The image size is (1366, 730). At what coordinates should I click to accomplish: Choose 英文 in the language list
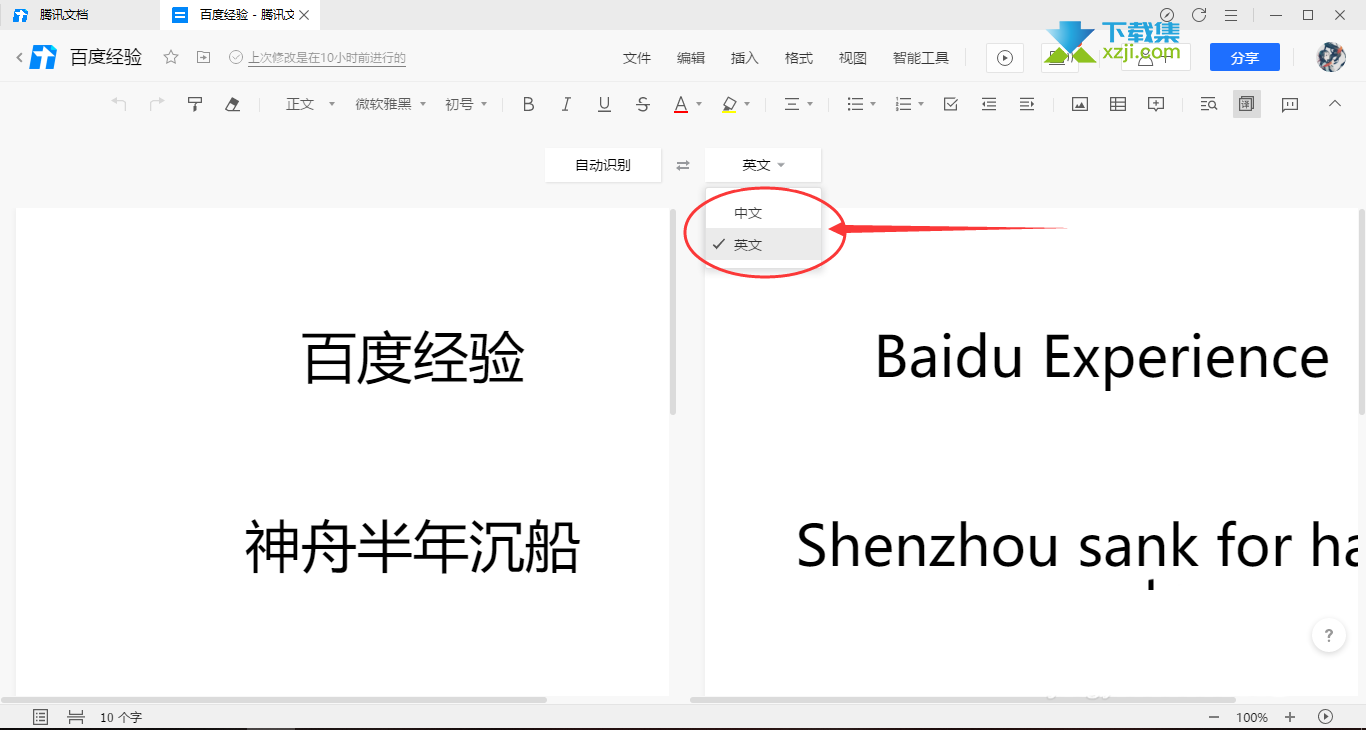[763, 244]
